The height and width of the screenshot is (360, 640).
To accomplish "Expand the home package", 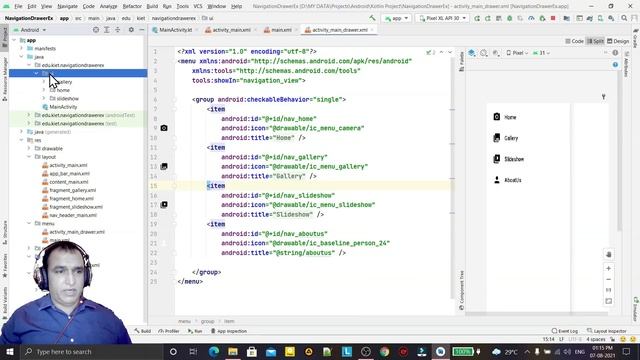I will [x=44, y=90].
